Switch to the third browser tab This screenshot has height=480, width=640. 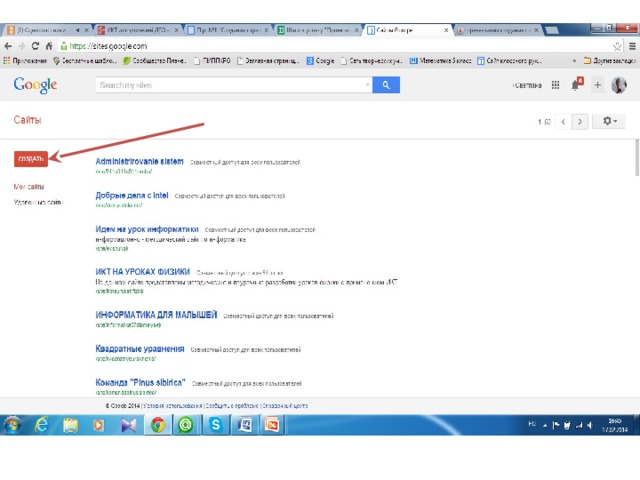(228, 30)
